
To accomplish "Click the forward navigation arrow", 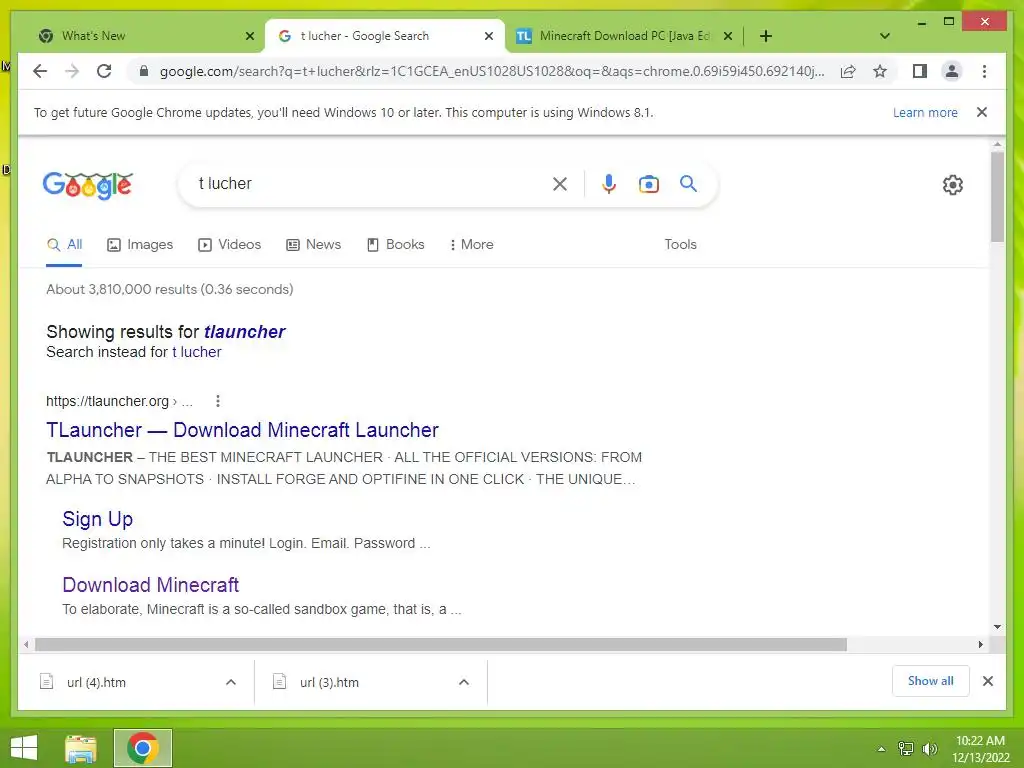I will 72,71.
